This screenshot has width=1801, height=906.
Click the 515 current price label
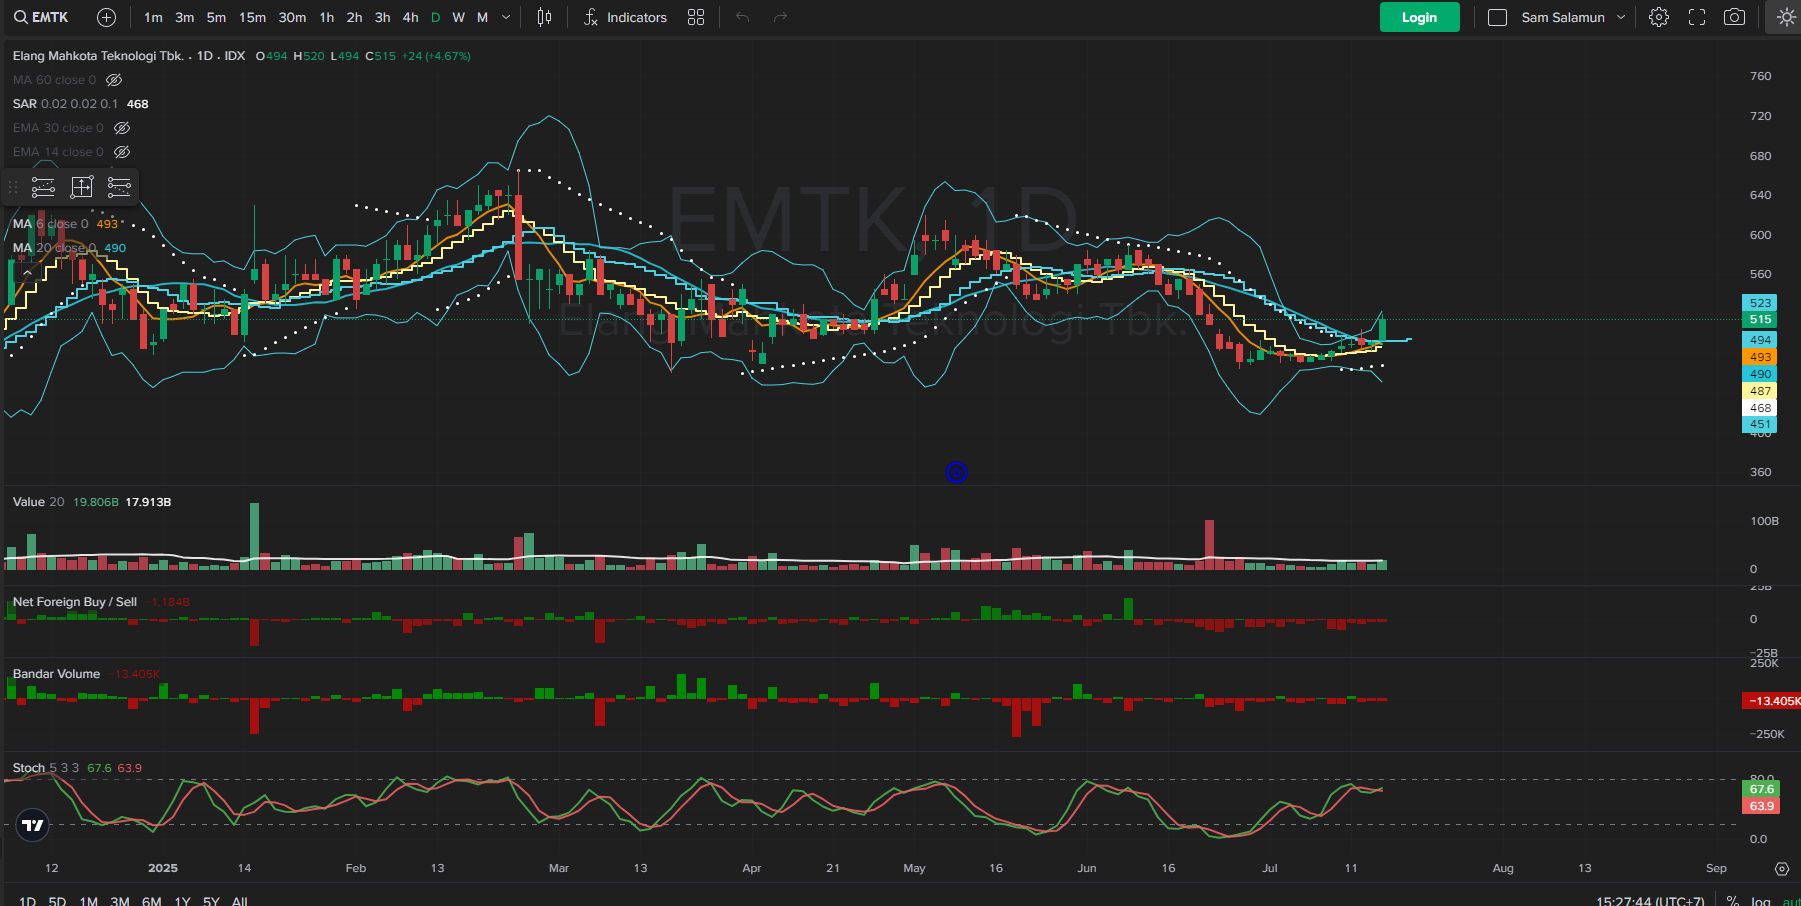[x=1760, y=319]
